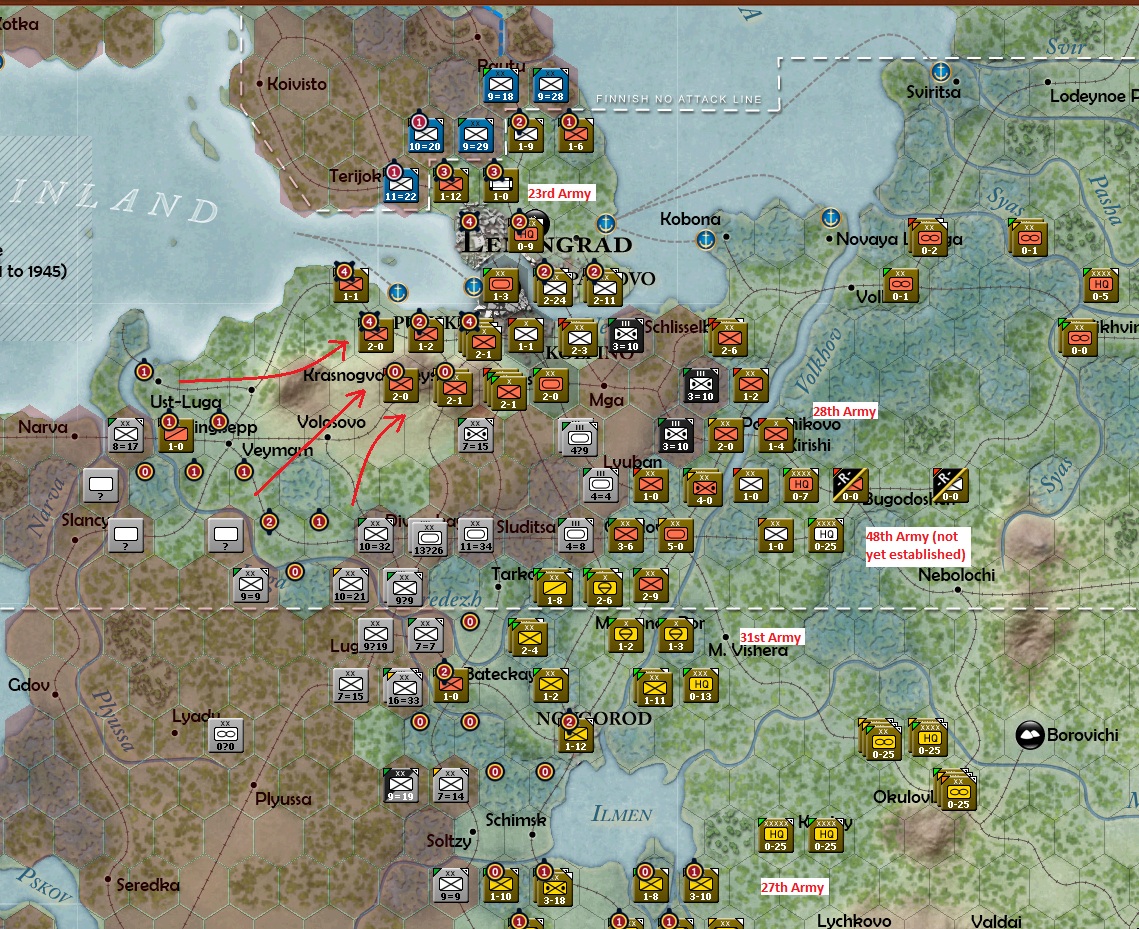Select the Soviet HQ 0-5 counter
Image resolution: width=1139 pixels, height=929 pixels.
click(x=1101, y=285)
